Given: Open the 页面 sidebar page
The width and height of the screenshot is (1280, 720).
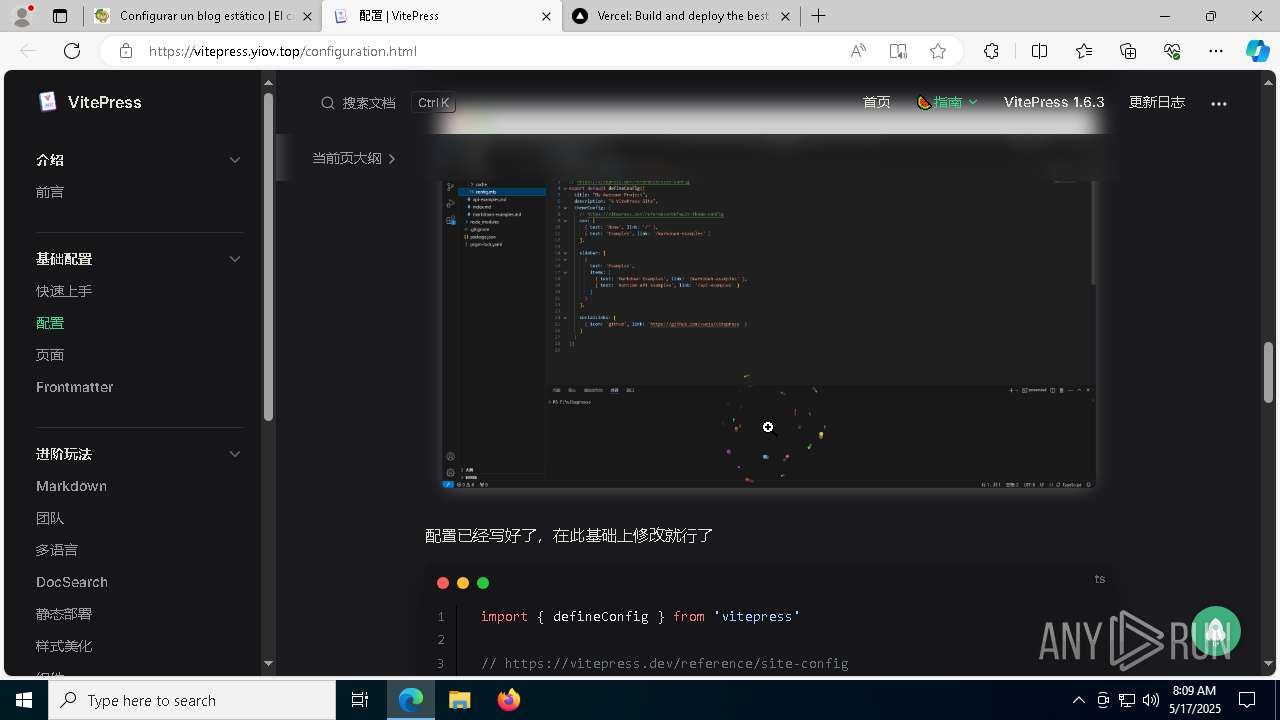Looking at the screenshot, I should click(x=50, y=355).
